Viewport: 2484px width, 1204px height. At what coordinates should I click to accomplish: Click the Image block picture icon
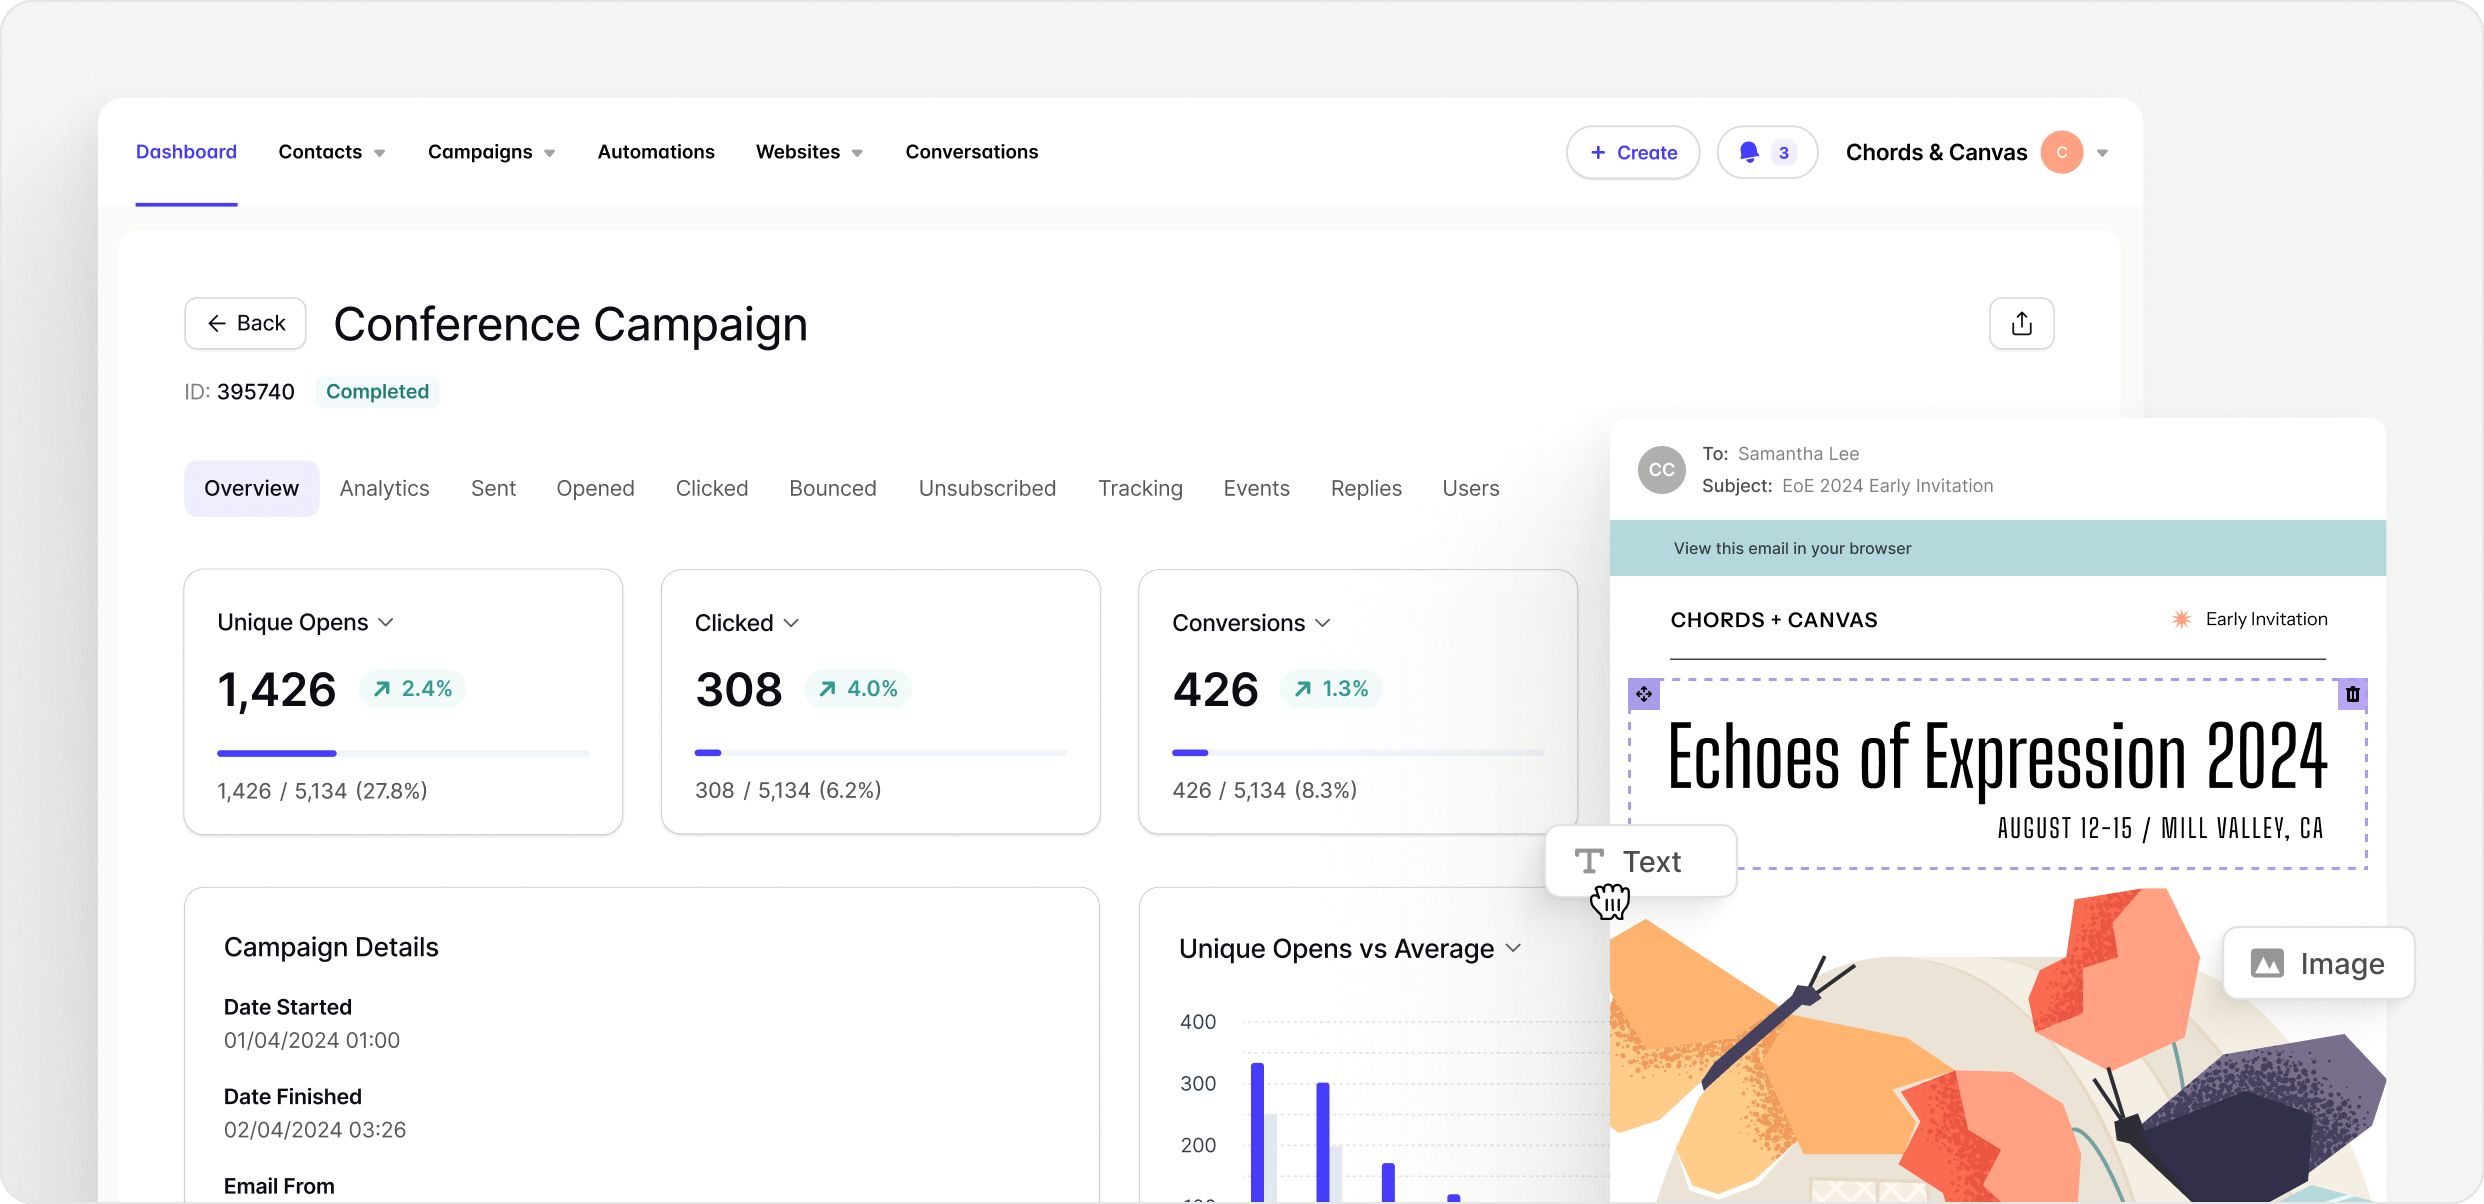(2267, 963)
